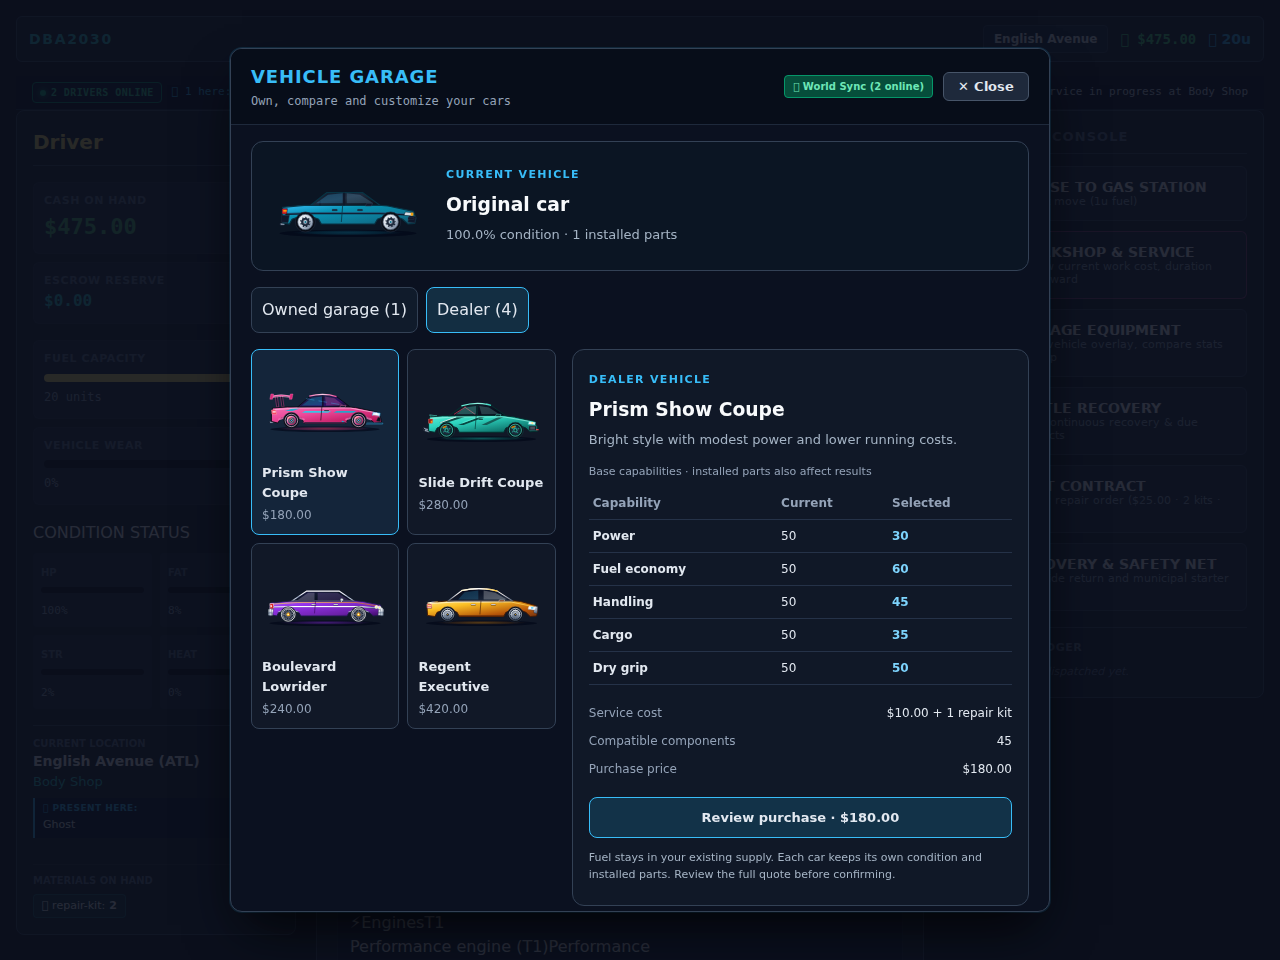Click the pink Prism Show Coupe car image
Image resolution: width=1280 pixels, height=960 pixels.
(325, 411)
